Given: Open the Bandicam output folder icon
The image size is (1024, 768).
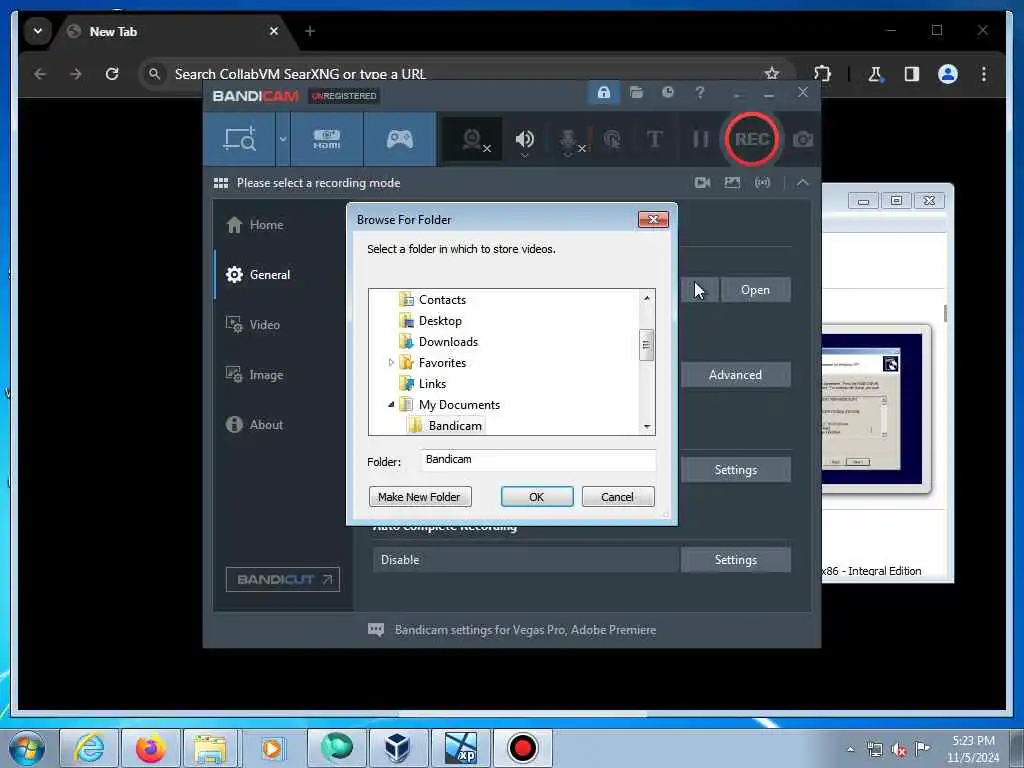Looking at the screenshot, I should click(636, 93).
